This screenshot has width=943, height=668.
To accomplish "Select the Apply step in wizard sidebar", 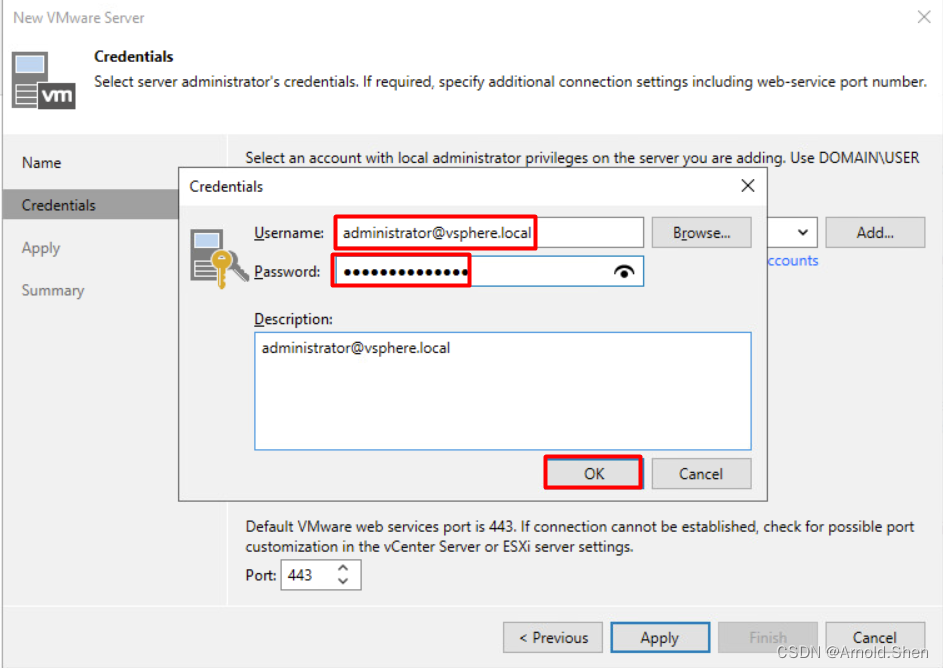I will tap(41, 248).
